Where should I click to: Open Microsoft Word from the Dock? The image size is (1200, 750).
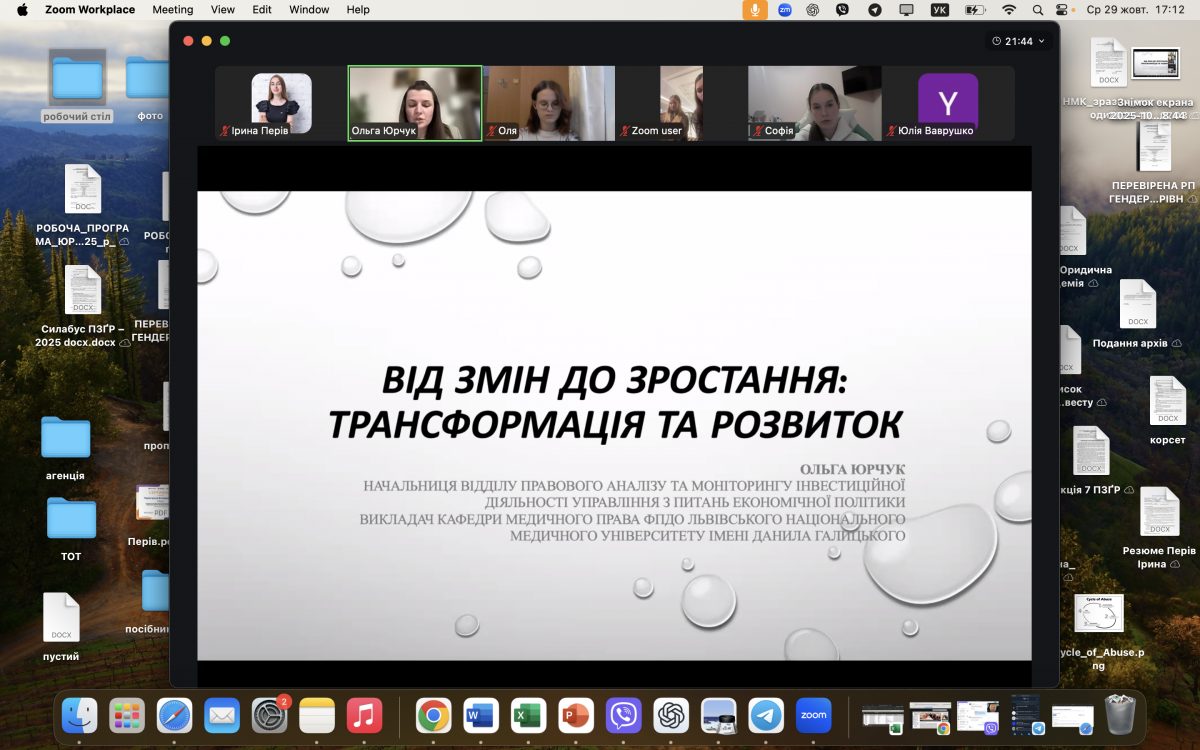click(x=480, y=716)
